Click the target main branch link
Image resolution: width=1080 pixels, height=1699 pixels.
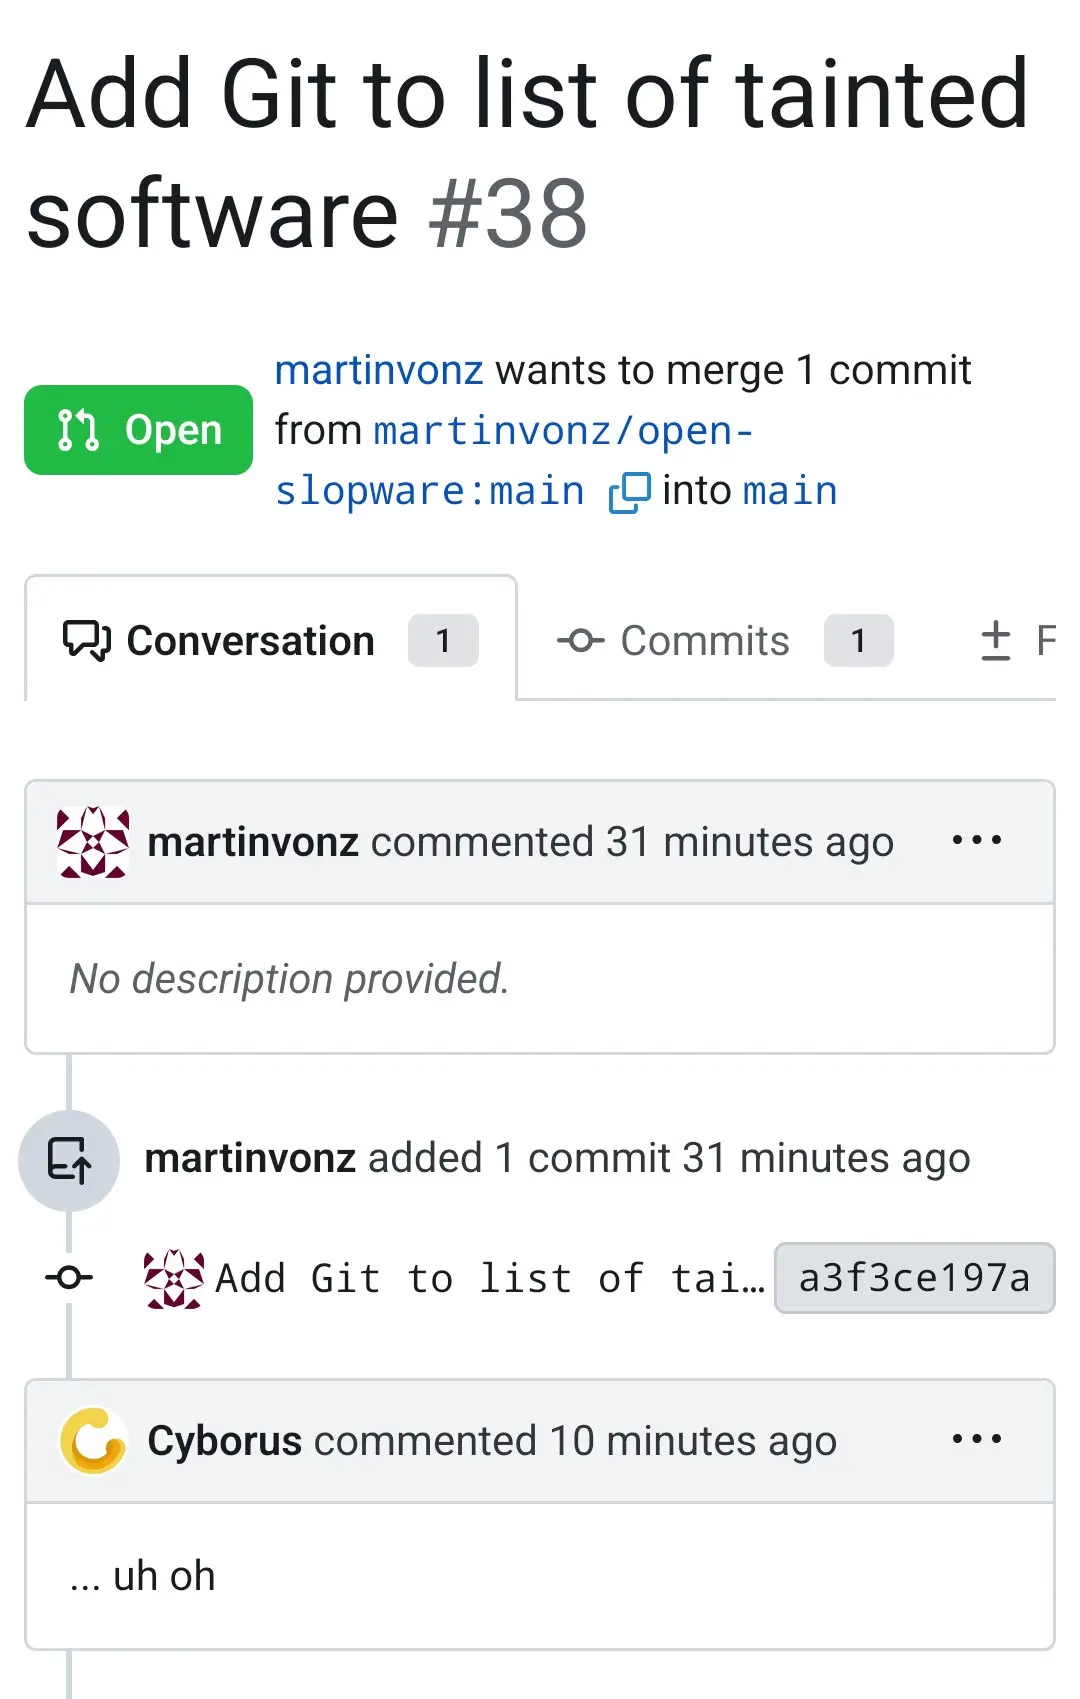[x=790, y=491]
